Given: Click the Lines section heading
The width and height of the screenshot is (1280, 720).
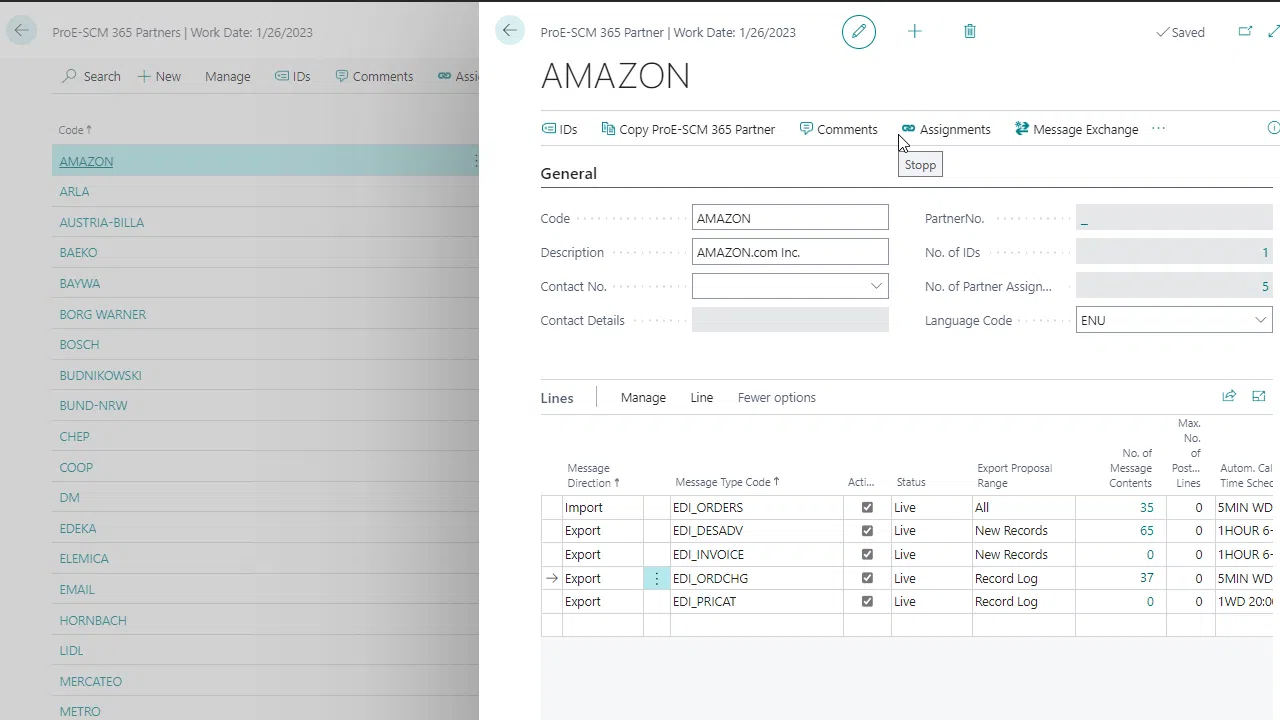Looking at the screenshot, I should [557, 398].
